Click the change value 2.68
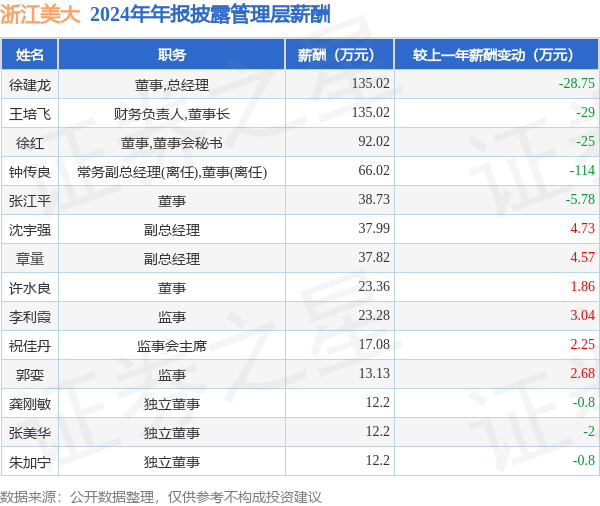600x506 pixels. point(582,373)
